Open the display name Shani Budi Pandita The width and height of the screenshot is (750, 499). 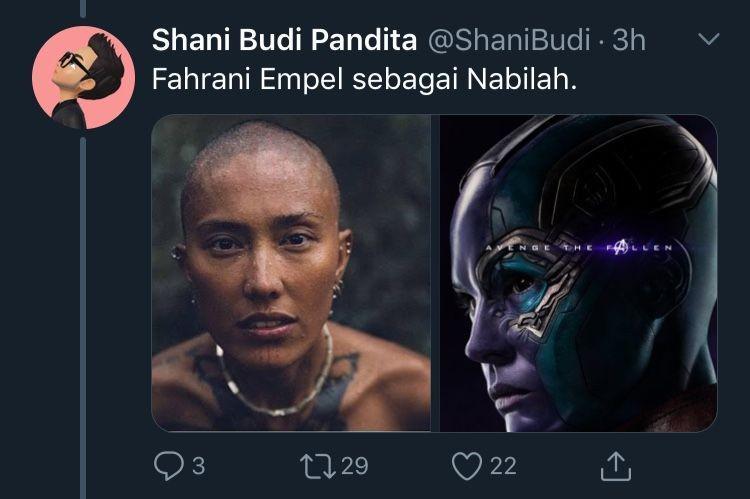[x=285, y=40]
